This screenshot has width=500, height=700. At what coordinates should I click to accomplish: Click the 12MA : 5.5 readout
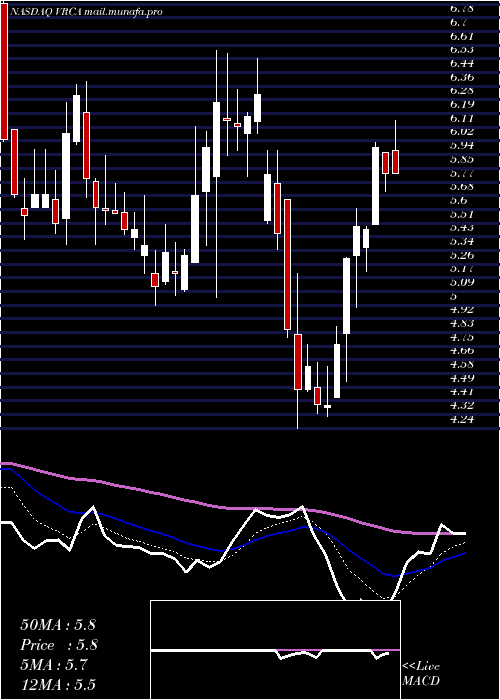[58, 685]
